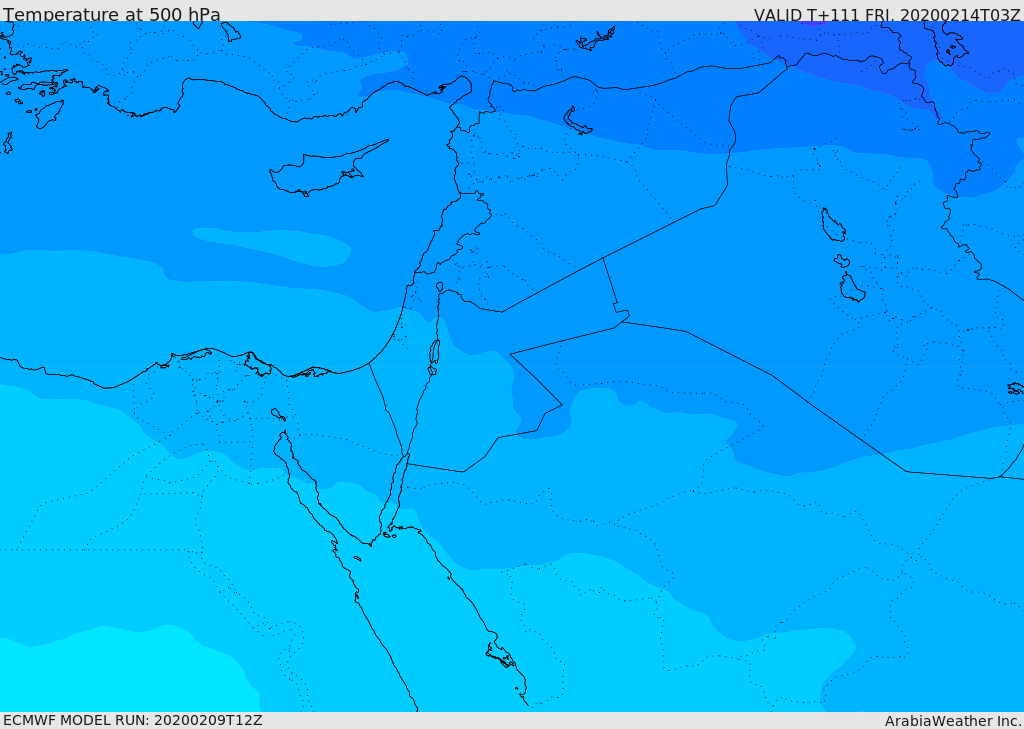
Task: Click the island of Cyprus on the map
Action: point(327,170)
